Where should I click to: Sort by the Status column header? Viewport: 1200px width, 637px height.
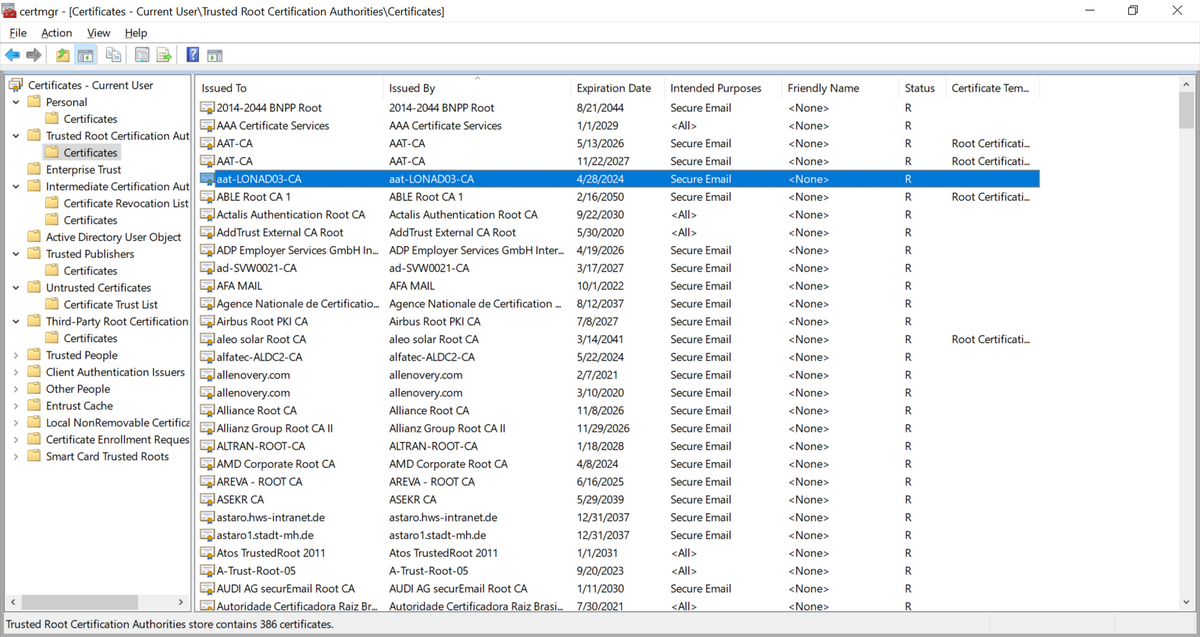click(923, 88)
